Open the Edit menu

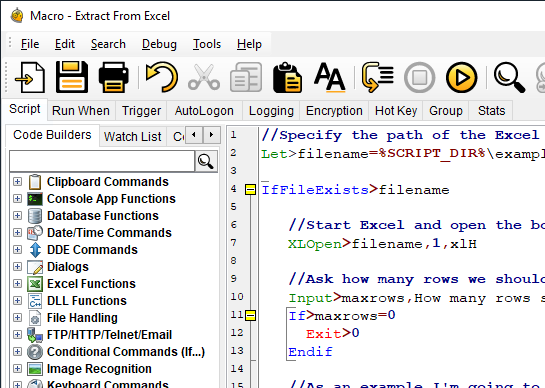(65, 45)
